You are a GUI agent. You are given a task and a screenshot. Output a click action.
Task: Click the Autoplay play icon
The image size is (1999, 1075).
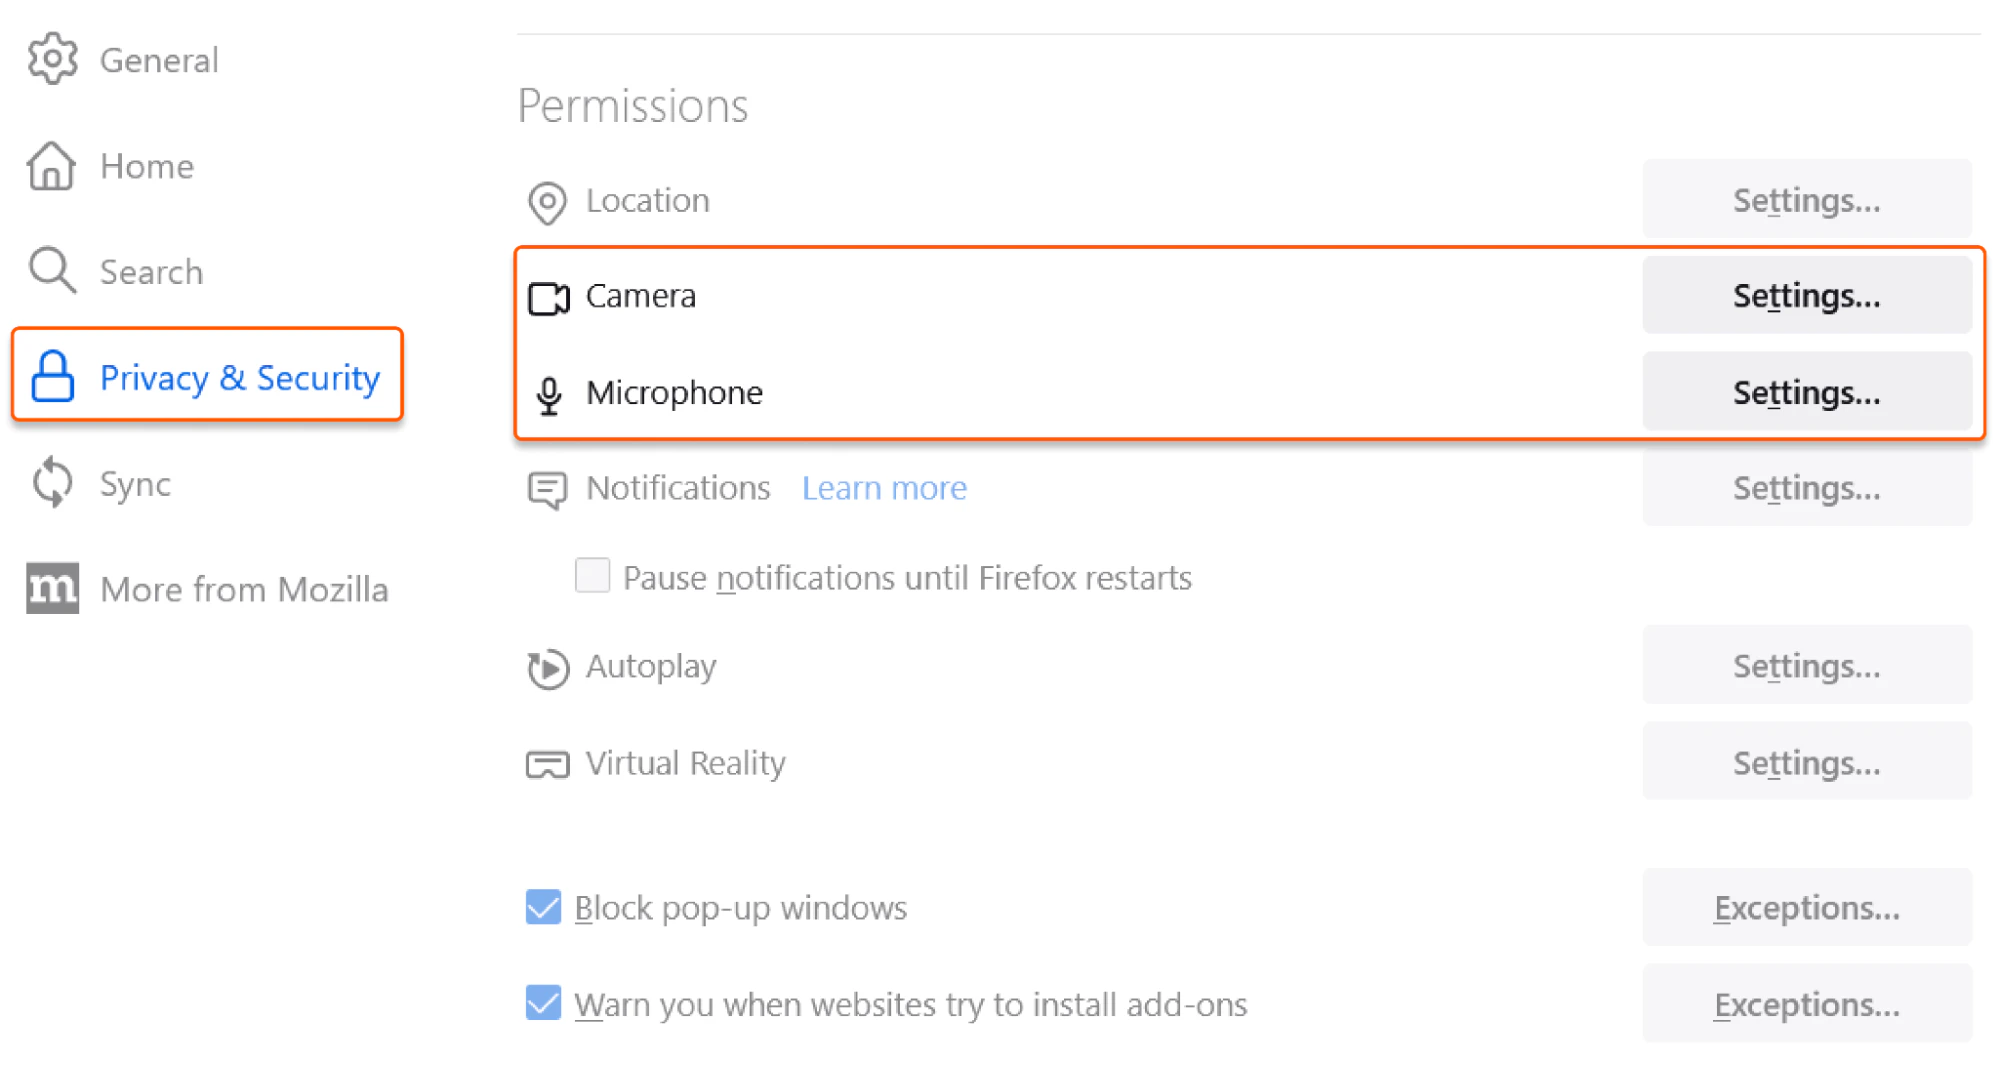[x=546, y=668]
